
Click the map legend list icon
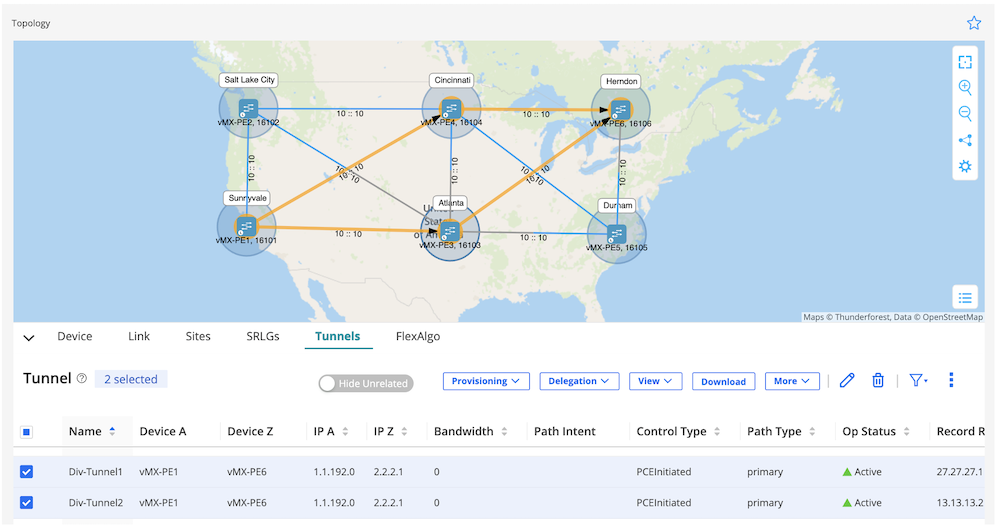(x=965, y=297)
